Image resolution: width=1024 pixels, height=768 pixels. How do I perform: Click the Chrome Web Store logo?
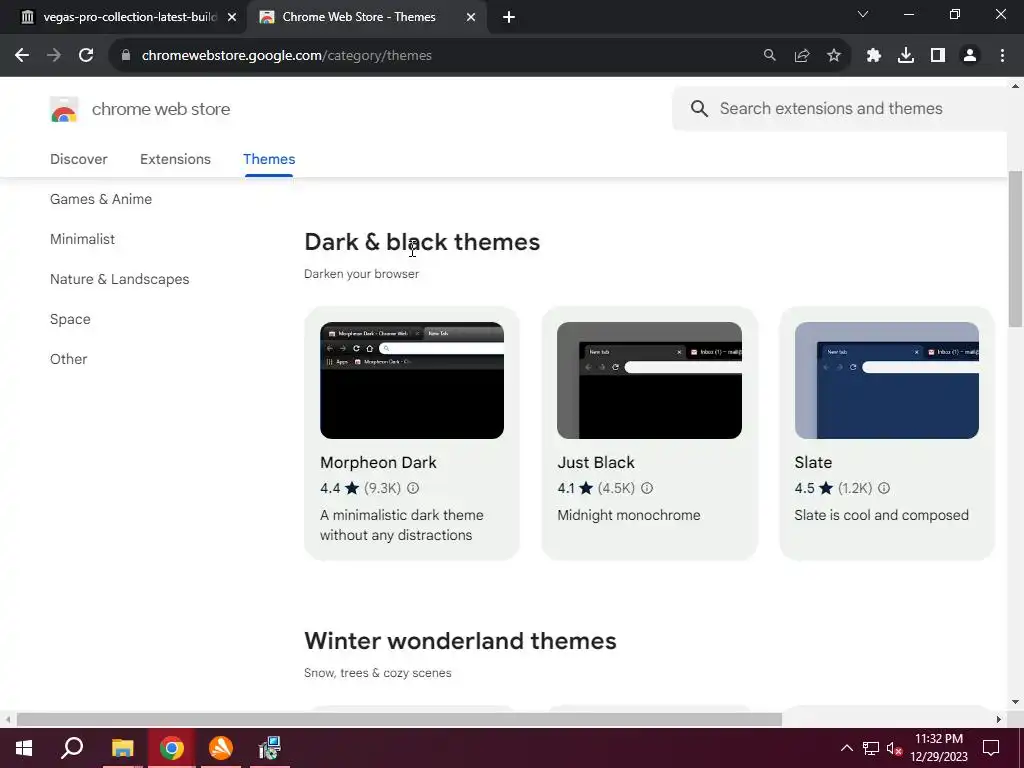coord(64,109)
